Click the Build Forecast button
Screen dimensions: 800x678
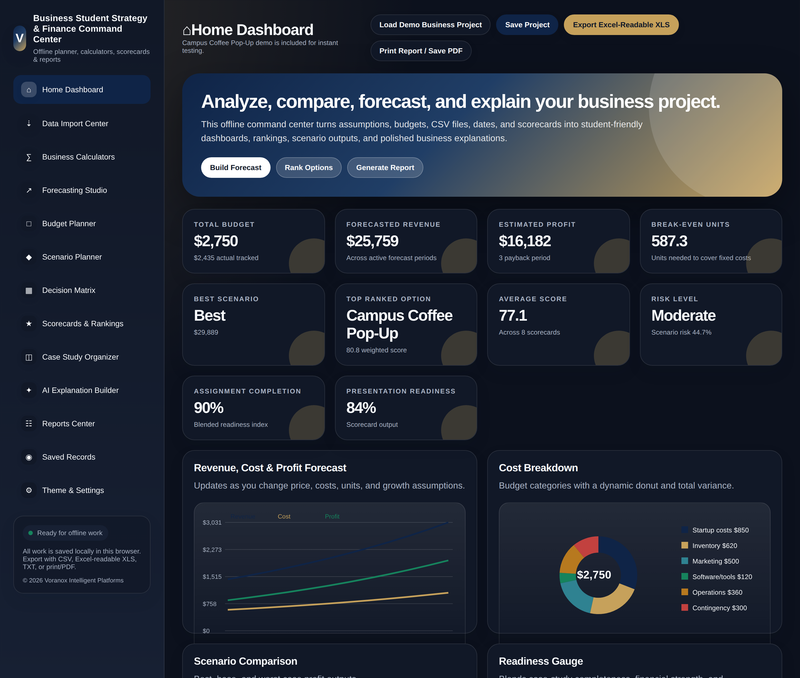click(235, 167)
